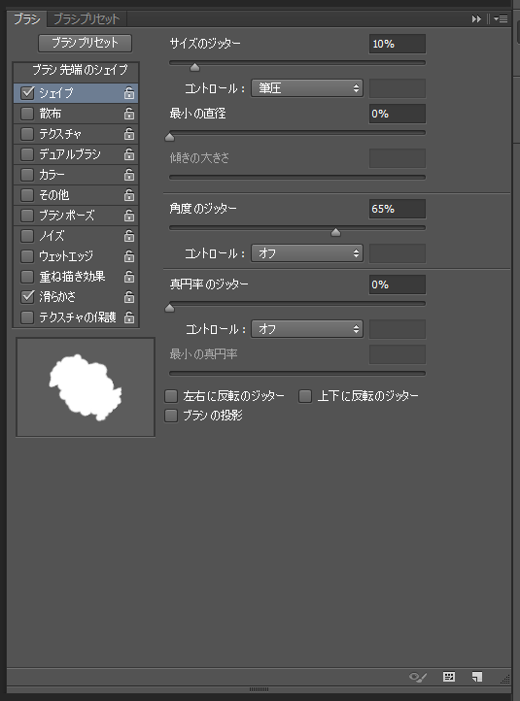Toggle lock icon for ブラシポーズ row
Image resolution: width=520 pixels, height=701 pixels.
[x=129, y=215]
